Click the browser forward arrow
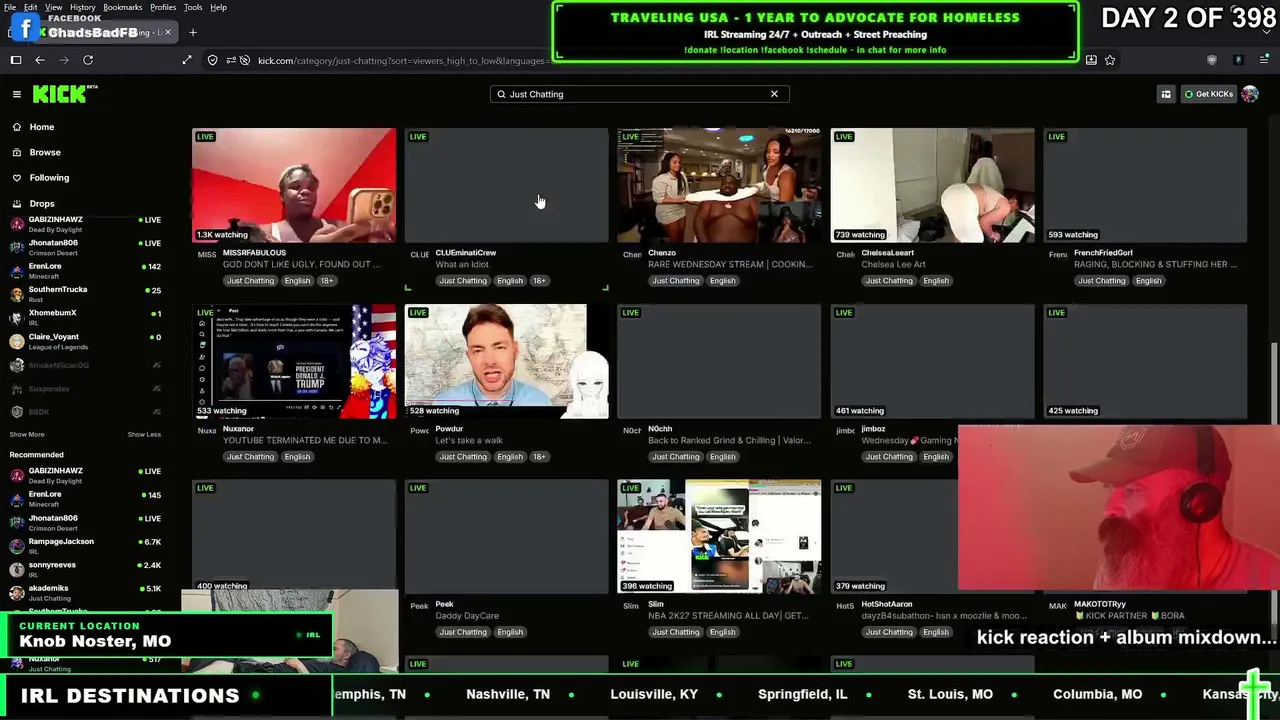Image resolution: width=1280 pixels, height=720 pixels. point(63,60)
